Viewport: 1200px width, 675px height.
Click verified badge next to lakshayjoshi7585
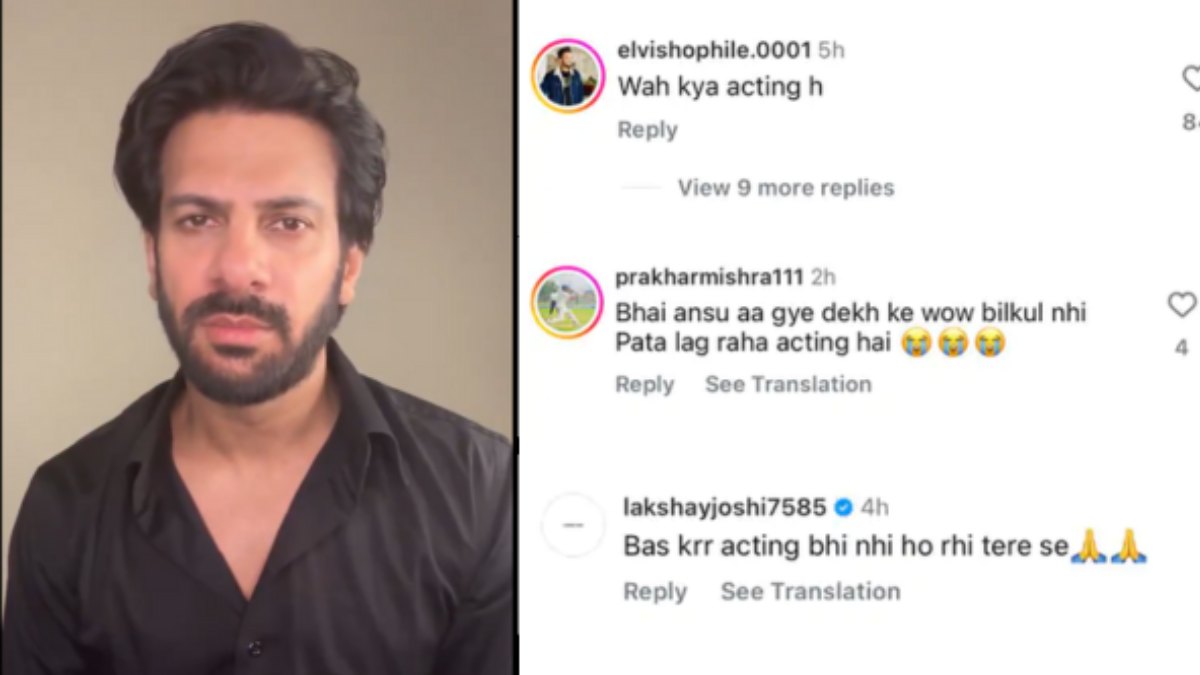[843, 508]
